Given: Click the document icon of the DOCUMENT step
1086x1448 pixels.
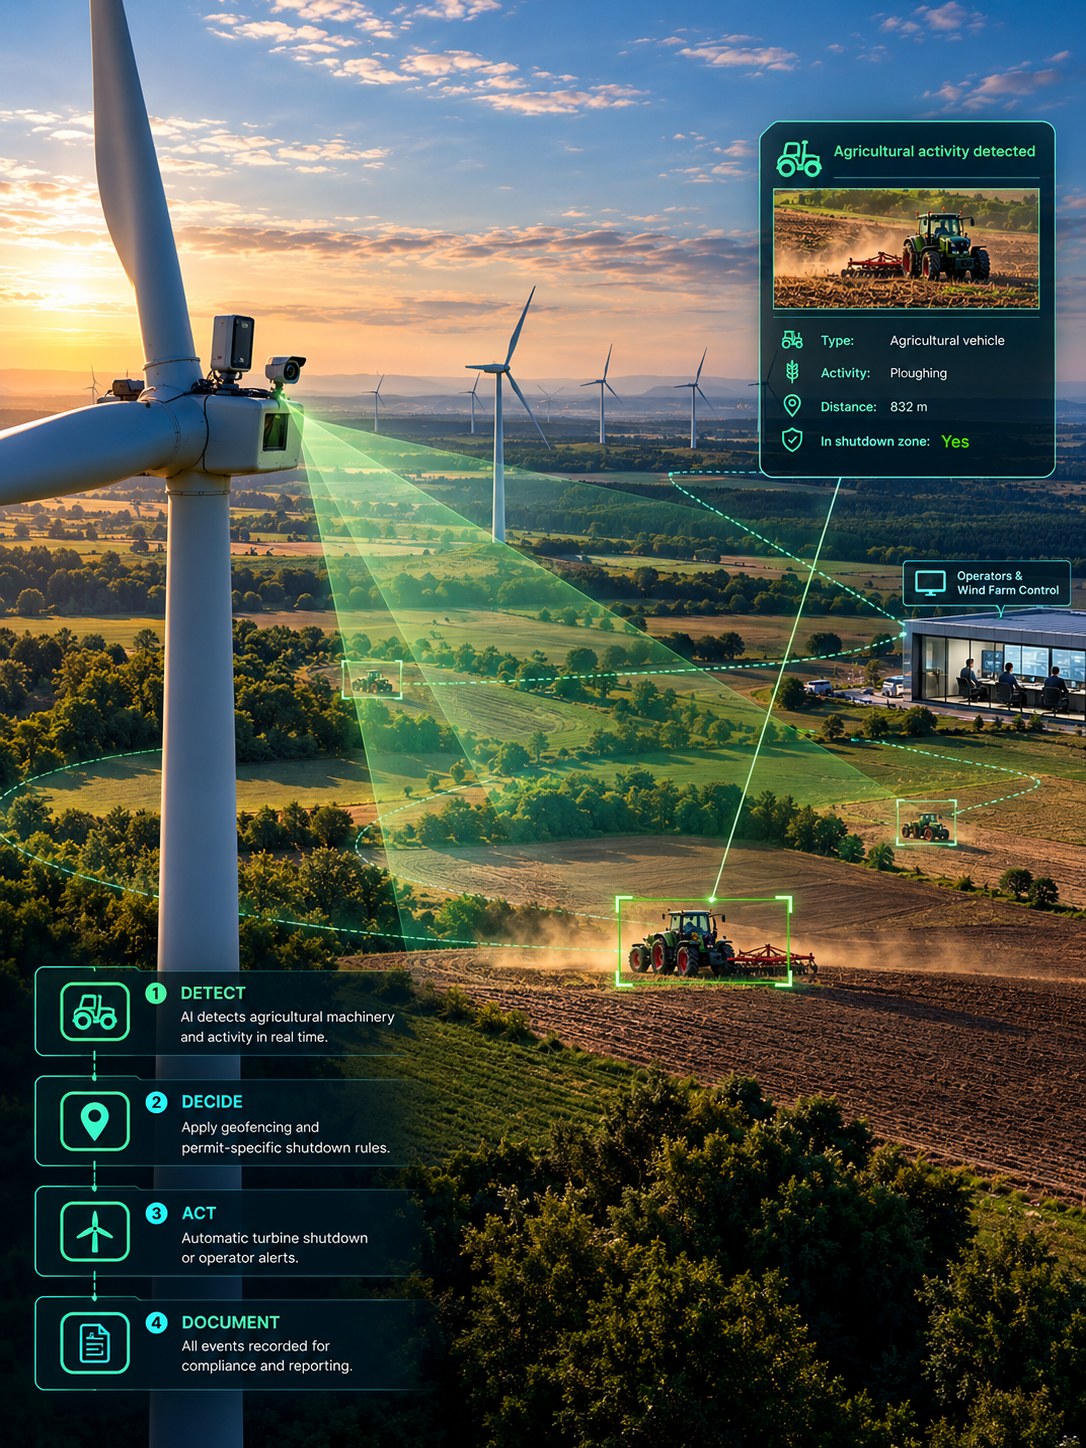Looking at the screenshot, I should [x=95, y=1342].
